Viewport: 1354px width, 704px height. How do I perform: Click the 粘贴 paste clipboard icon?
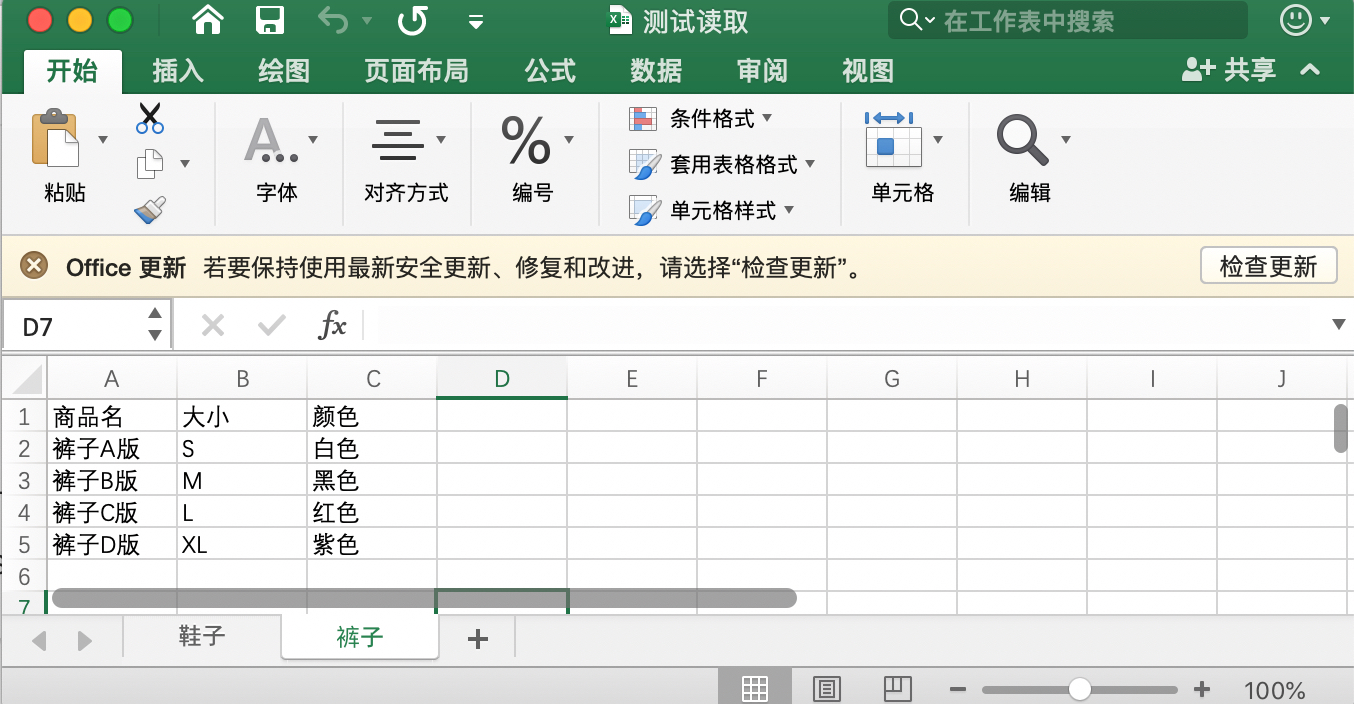(x=55, y=139)
